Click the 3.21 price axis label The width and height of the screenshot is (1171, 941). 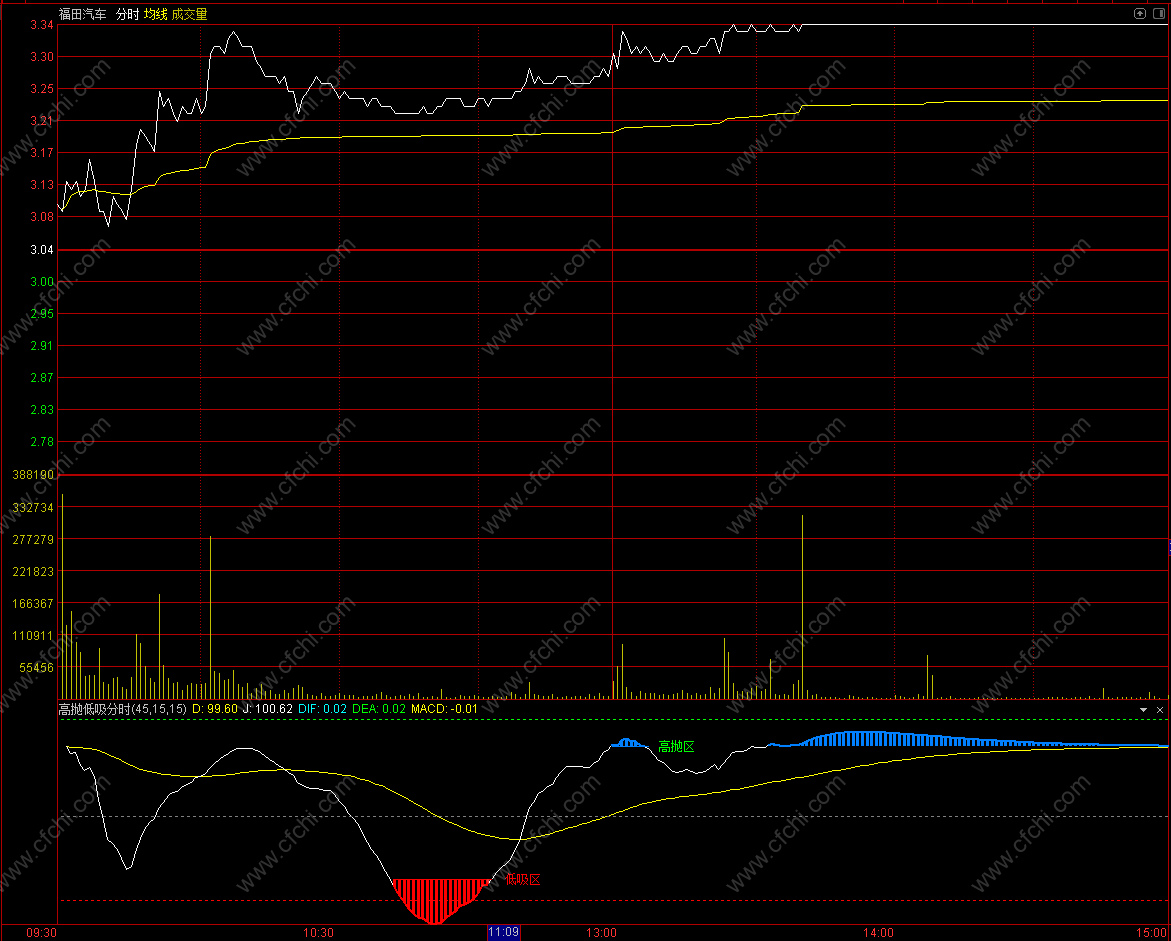[42, 121]
